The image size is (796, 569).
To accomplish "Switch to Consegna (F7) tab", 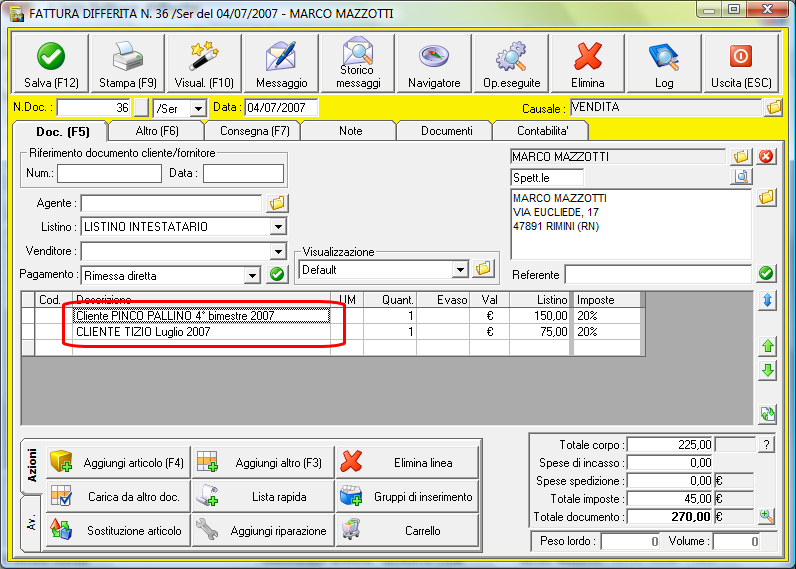I will pyautogui.click(x=254, y=131).
